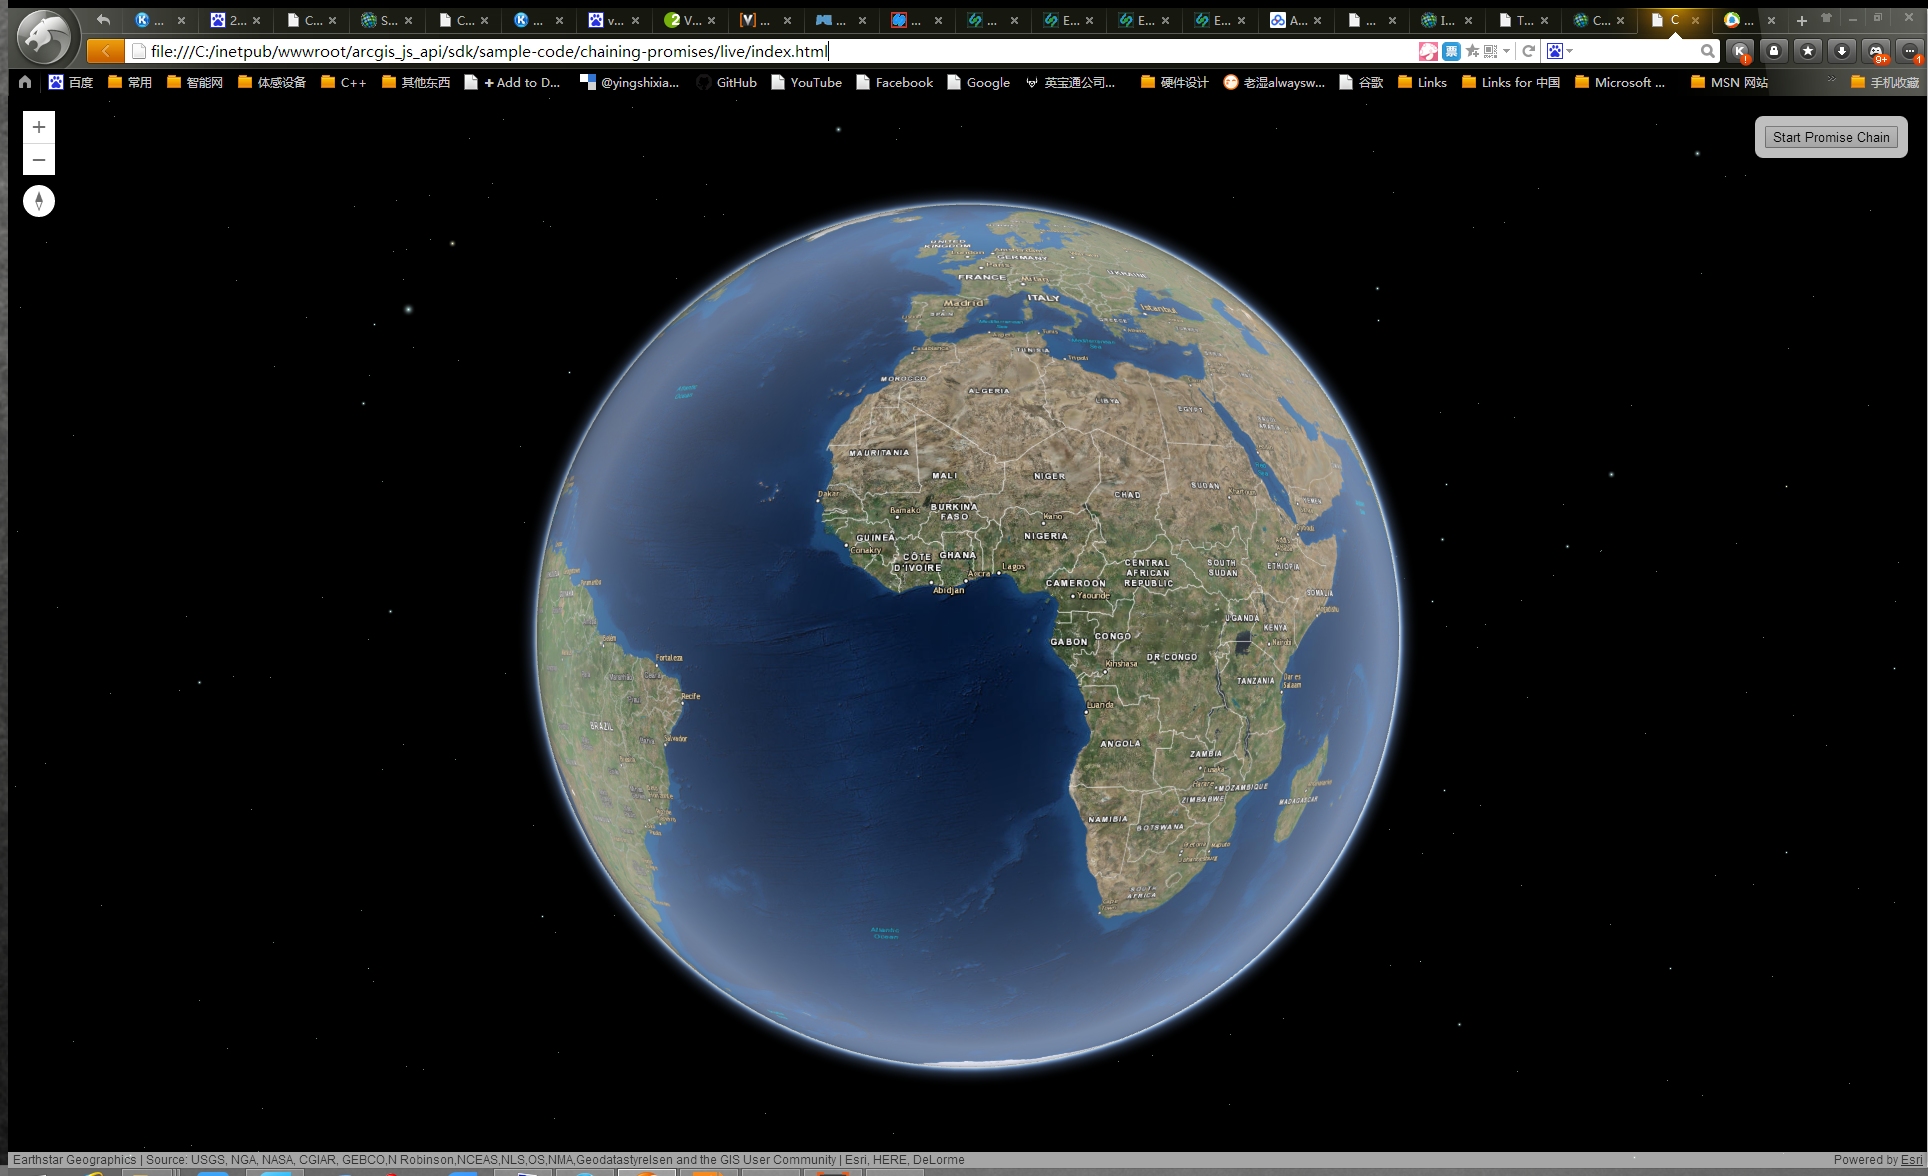Screen dimensions: 1928x1176
Task: Click the address bar search magnifier icon
Action: pyautogui.click(x=1707, y=51)
